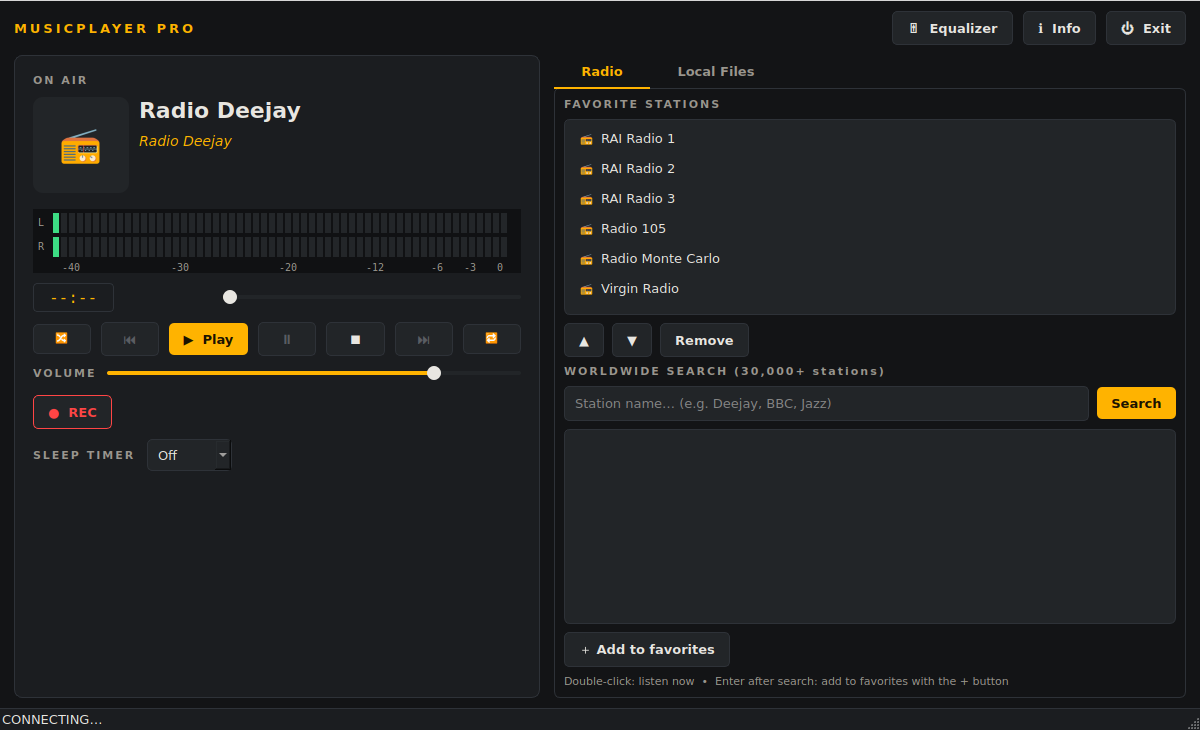Select RAI Radio 2 in favorites
This screenshot has width=1200, height=730.
pyautogui.click(x=870, y=169)
